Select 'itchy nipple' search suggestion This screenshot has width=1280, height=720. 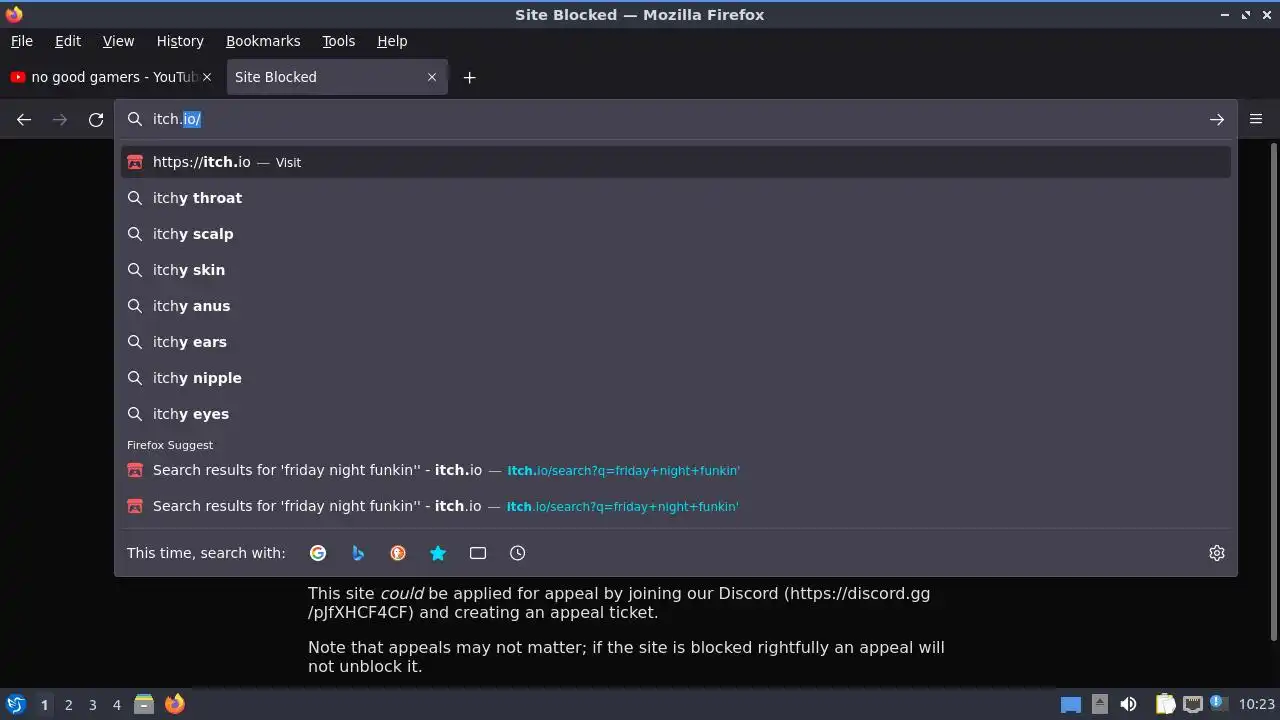point(676,378)
